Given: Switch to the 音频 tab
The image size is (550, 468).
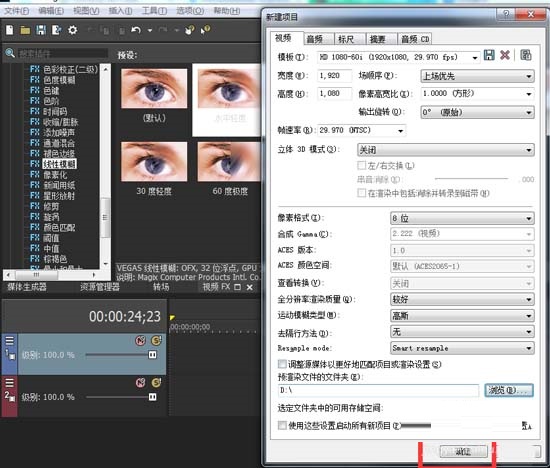Looking at the screenshot, I should [x=318, y=39].
